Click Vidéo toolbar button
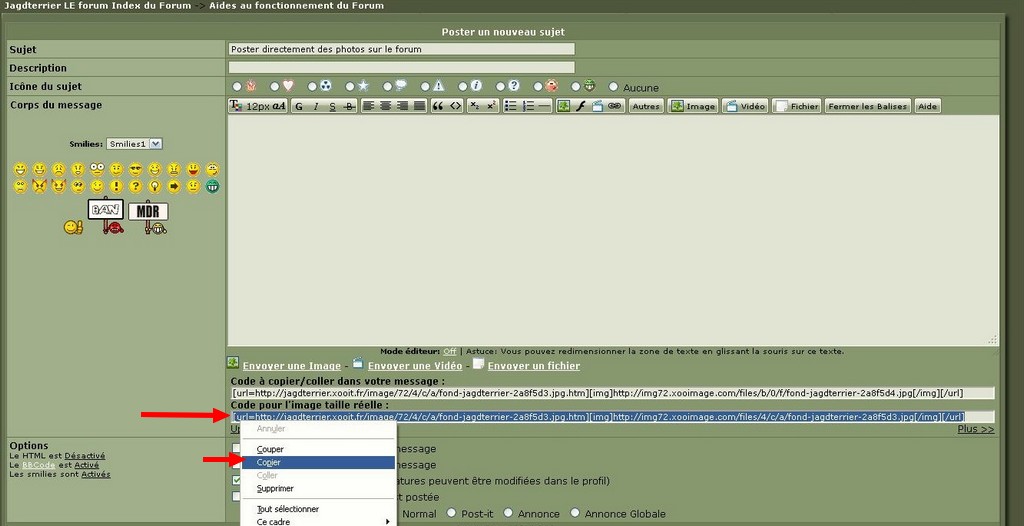This screenshot has height=526, width=1024. point(745,106)
